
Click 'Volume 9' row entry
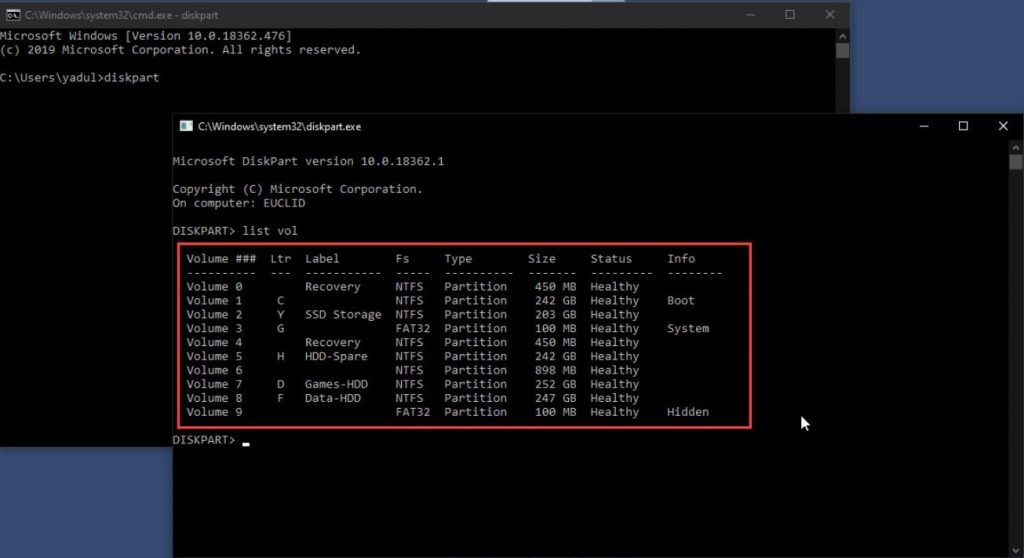(x=214, y=412)
